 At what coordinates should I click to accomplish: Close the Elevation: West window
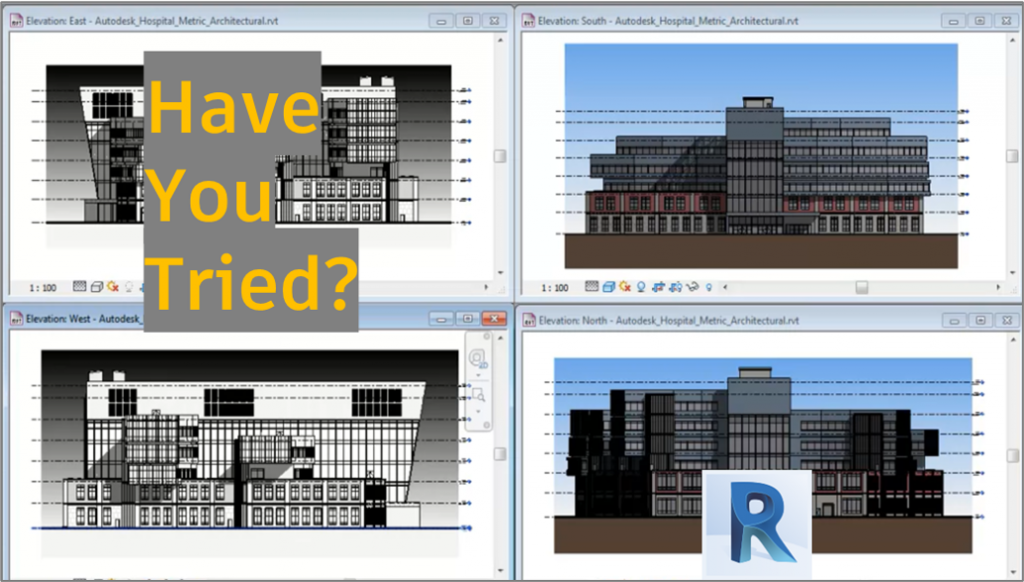pyautogui.click(x=494, y=319)
